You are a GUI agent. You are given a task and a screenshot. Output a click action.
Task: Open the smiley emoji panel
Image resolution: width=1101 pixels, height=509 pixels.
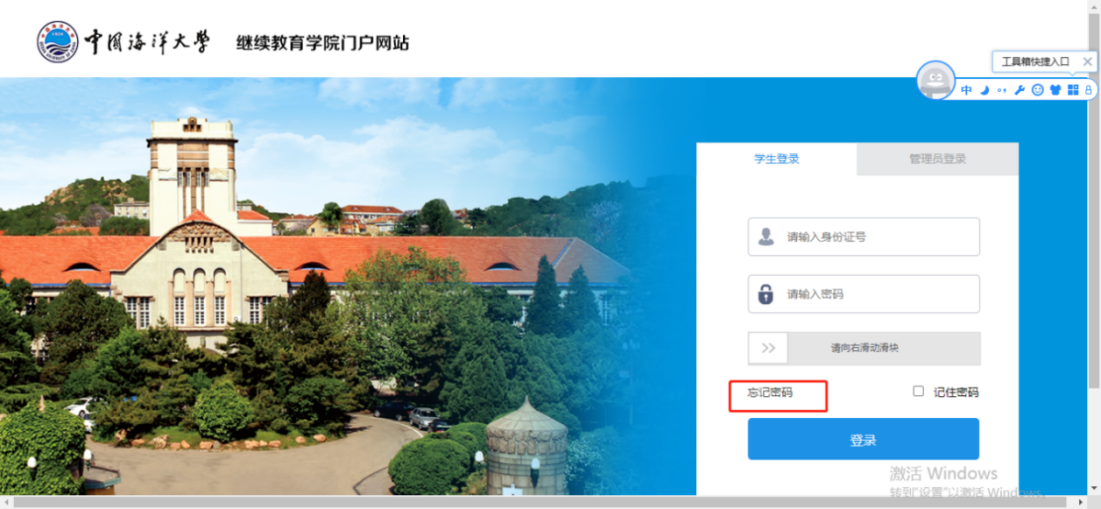(x=1037, y=90)
